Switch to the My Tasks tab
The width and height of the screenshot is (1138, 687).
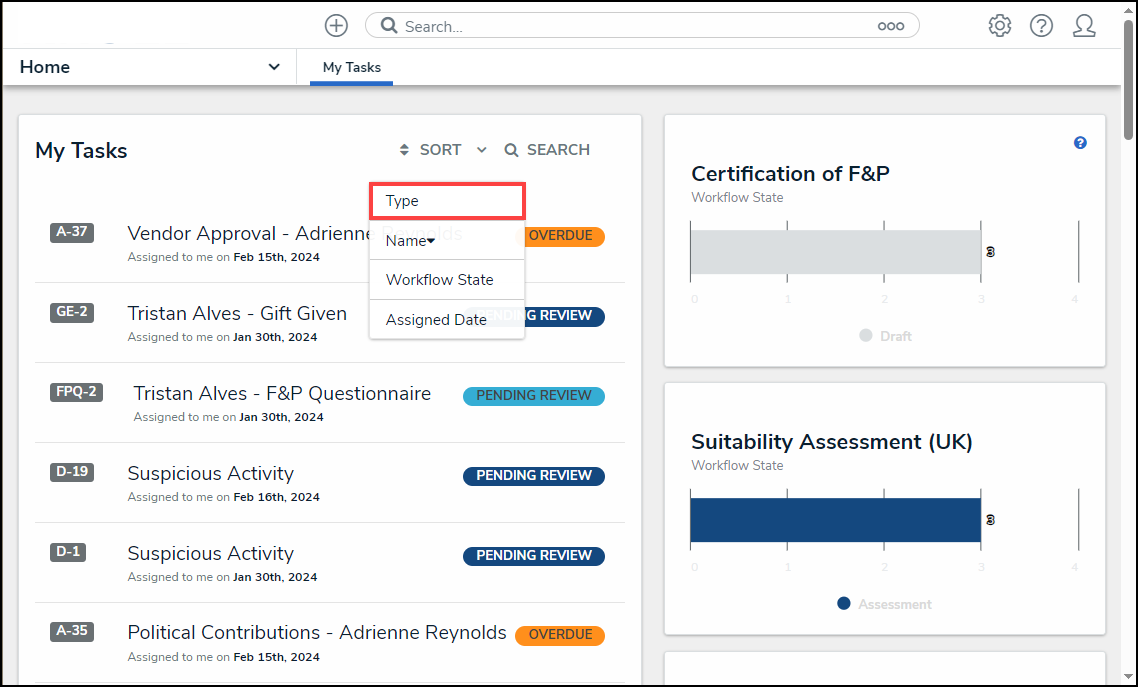coord(351,68)
